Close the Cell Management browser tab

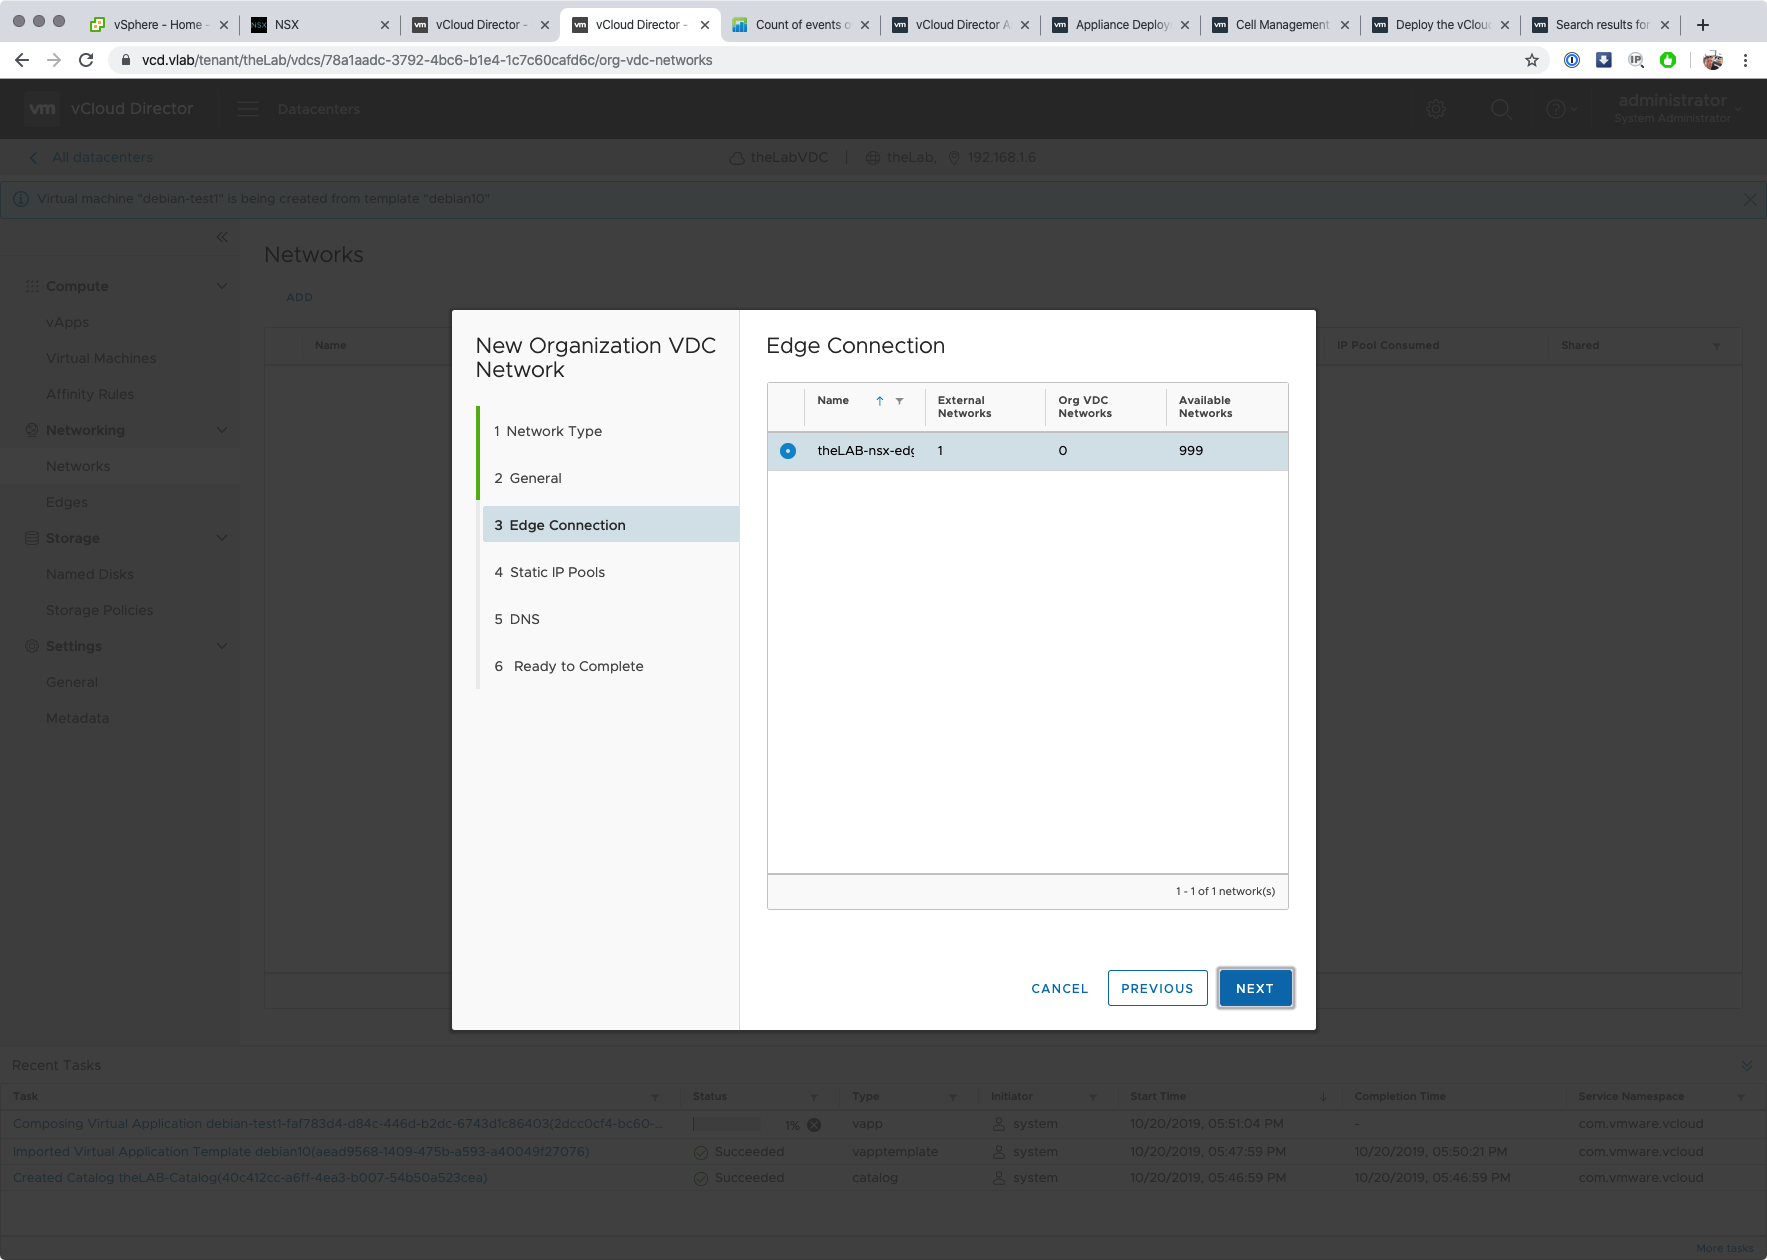point(1344,25)
